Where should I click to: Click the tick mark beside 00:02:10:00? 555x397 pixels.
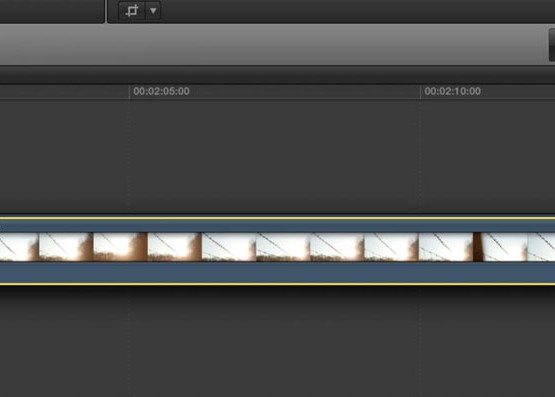coord(420,92)
